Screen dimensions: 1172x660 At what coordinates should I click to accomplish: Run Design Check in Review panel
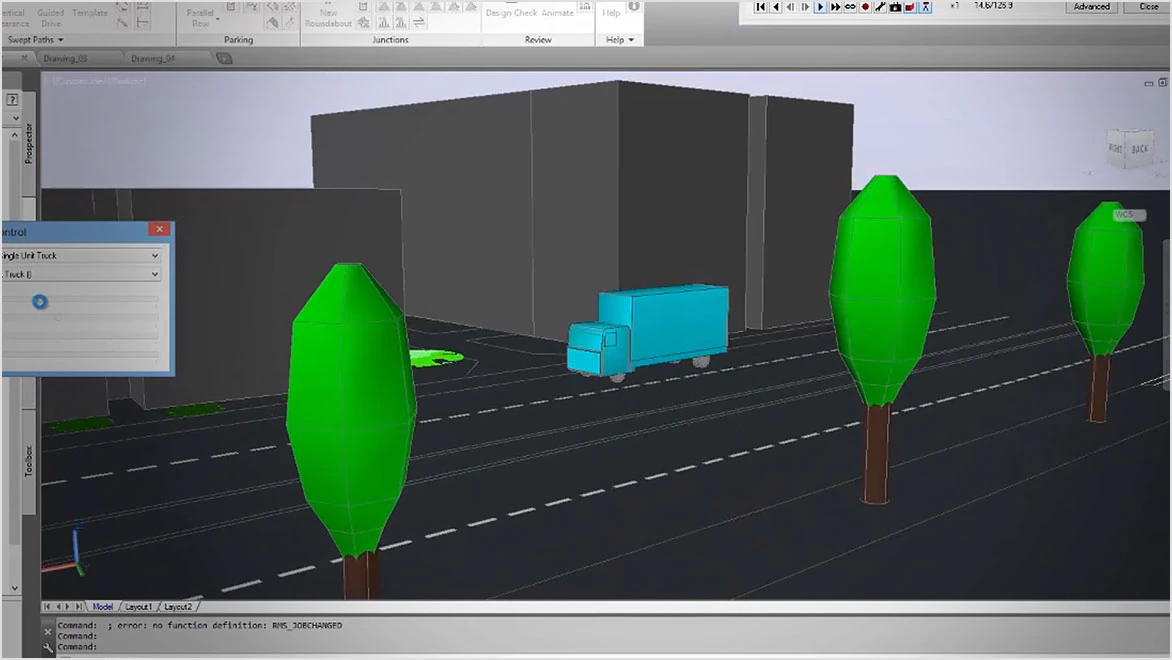tap(511, 13)
